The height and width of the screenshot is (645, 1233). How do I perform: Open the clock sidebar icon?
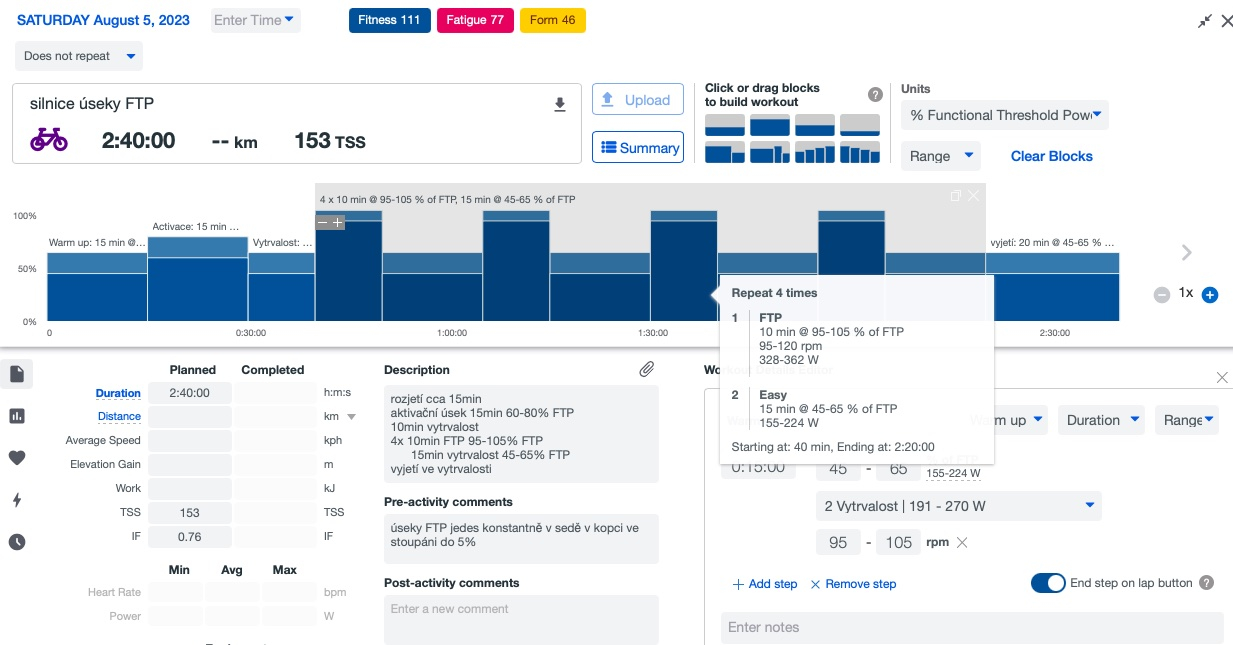click(x=17, y=542)
